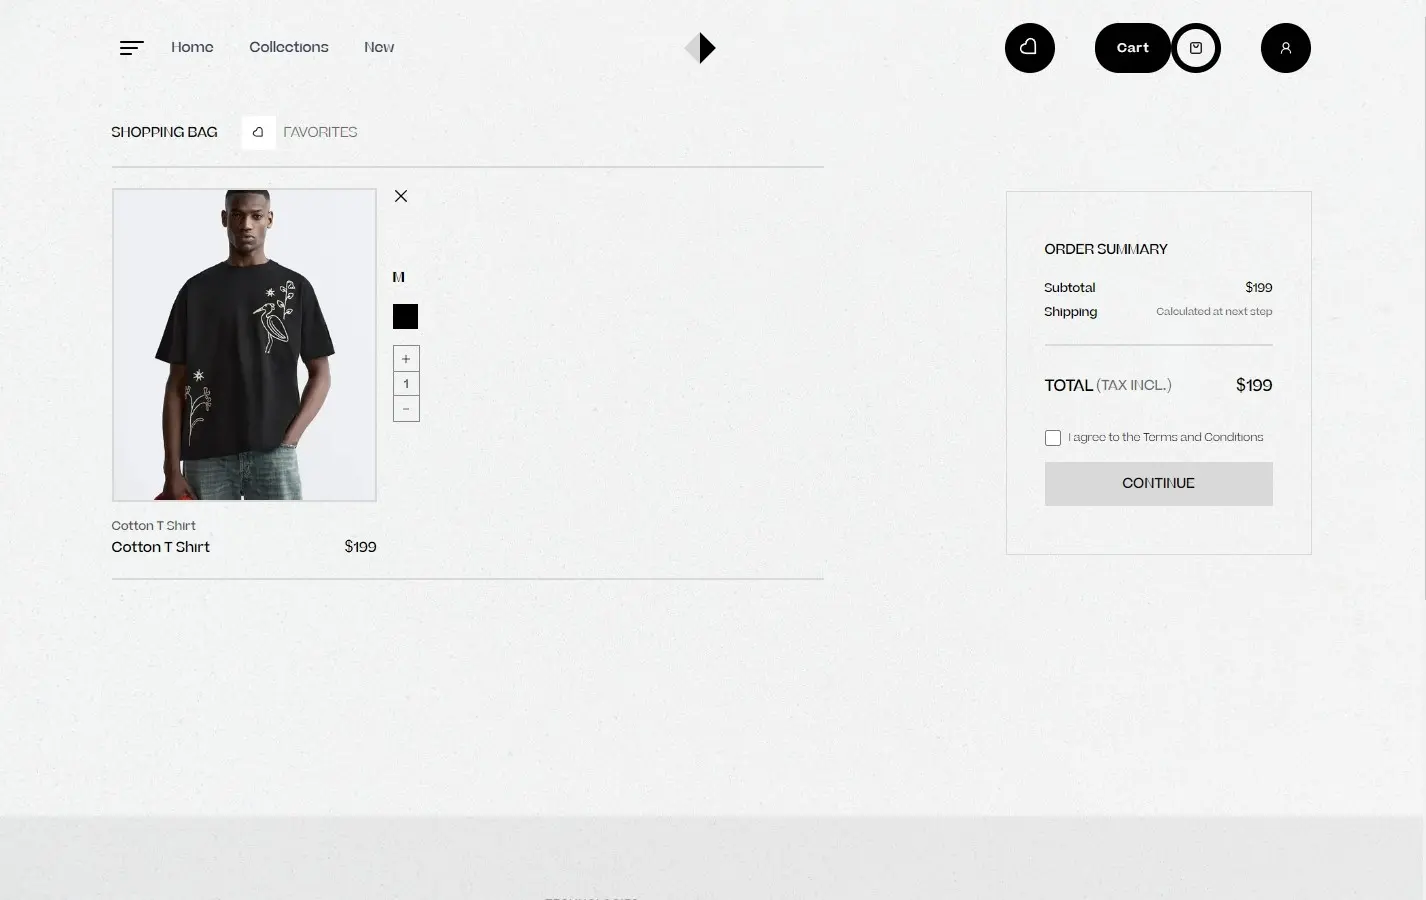The image size is (1426, 900).
Task: Click the shopping bag circle icon
Action: pos(1196,48)
